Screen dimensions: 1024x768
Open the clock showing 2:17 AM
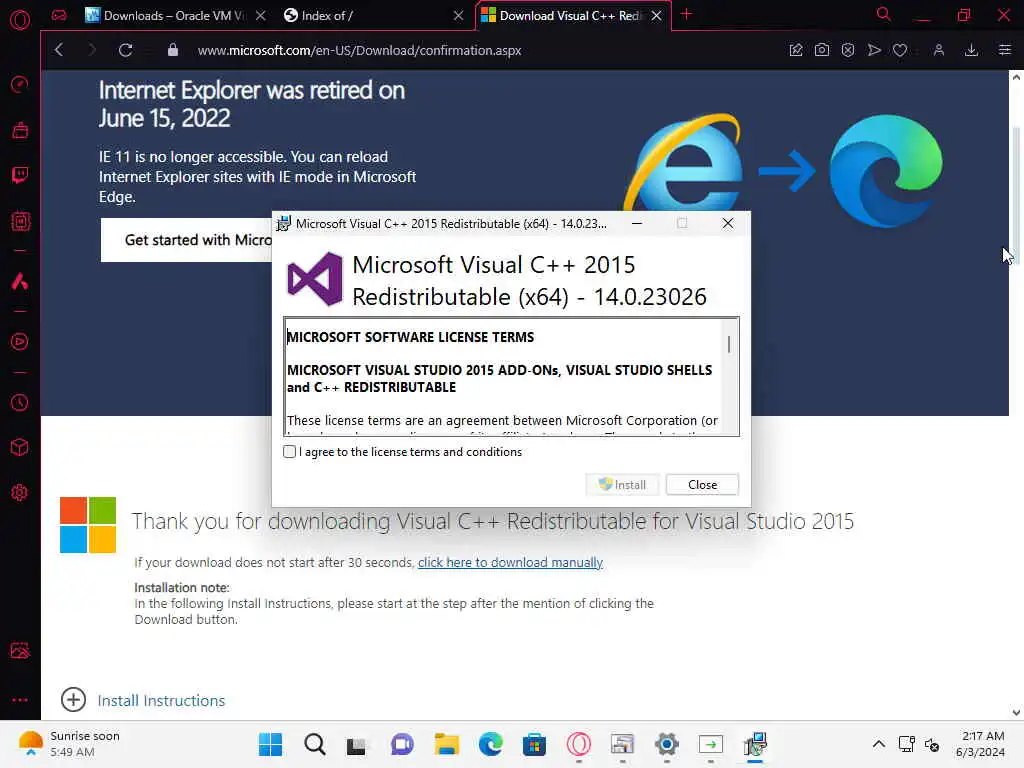click(980, 744)
